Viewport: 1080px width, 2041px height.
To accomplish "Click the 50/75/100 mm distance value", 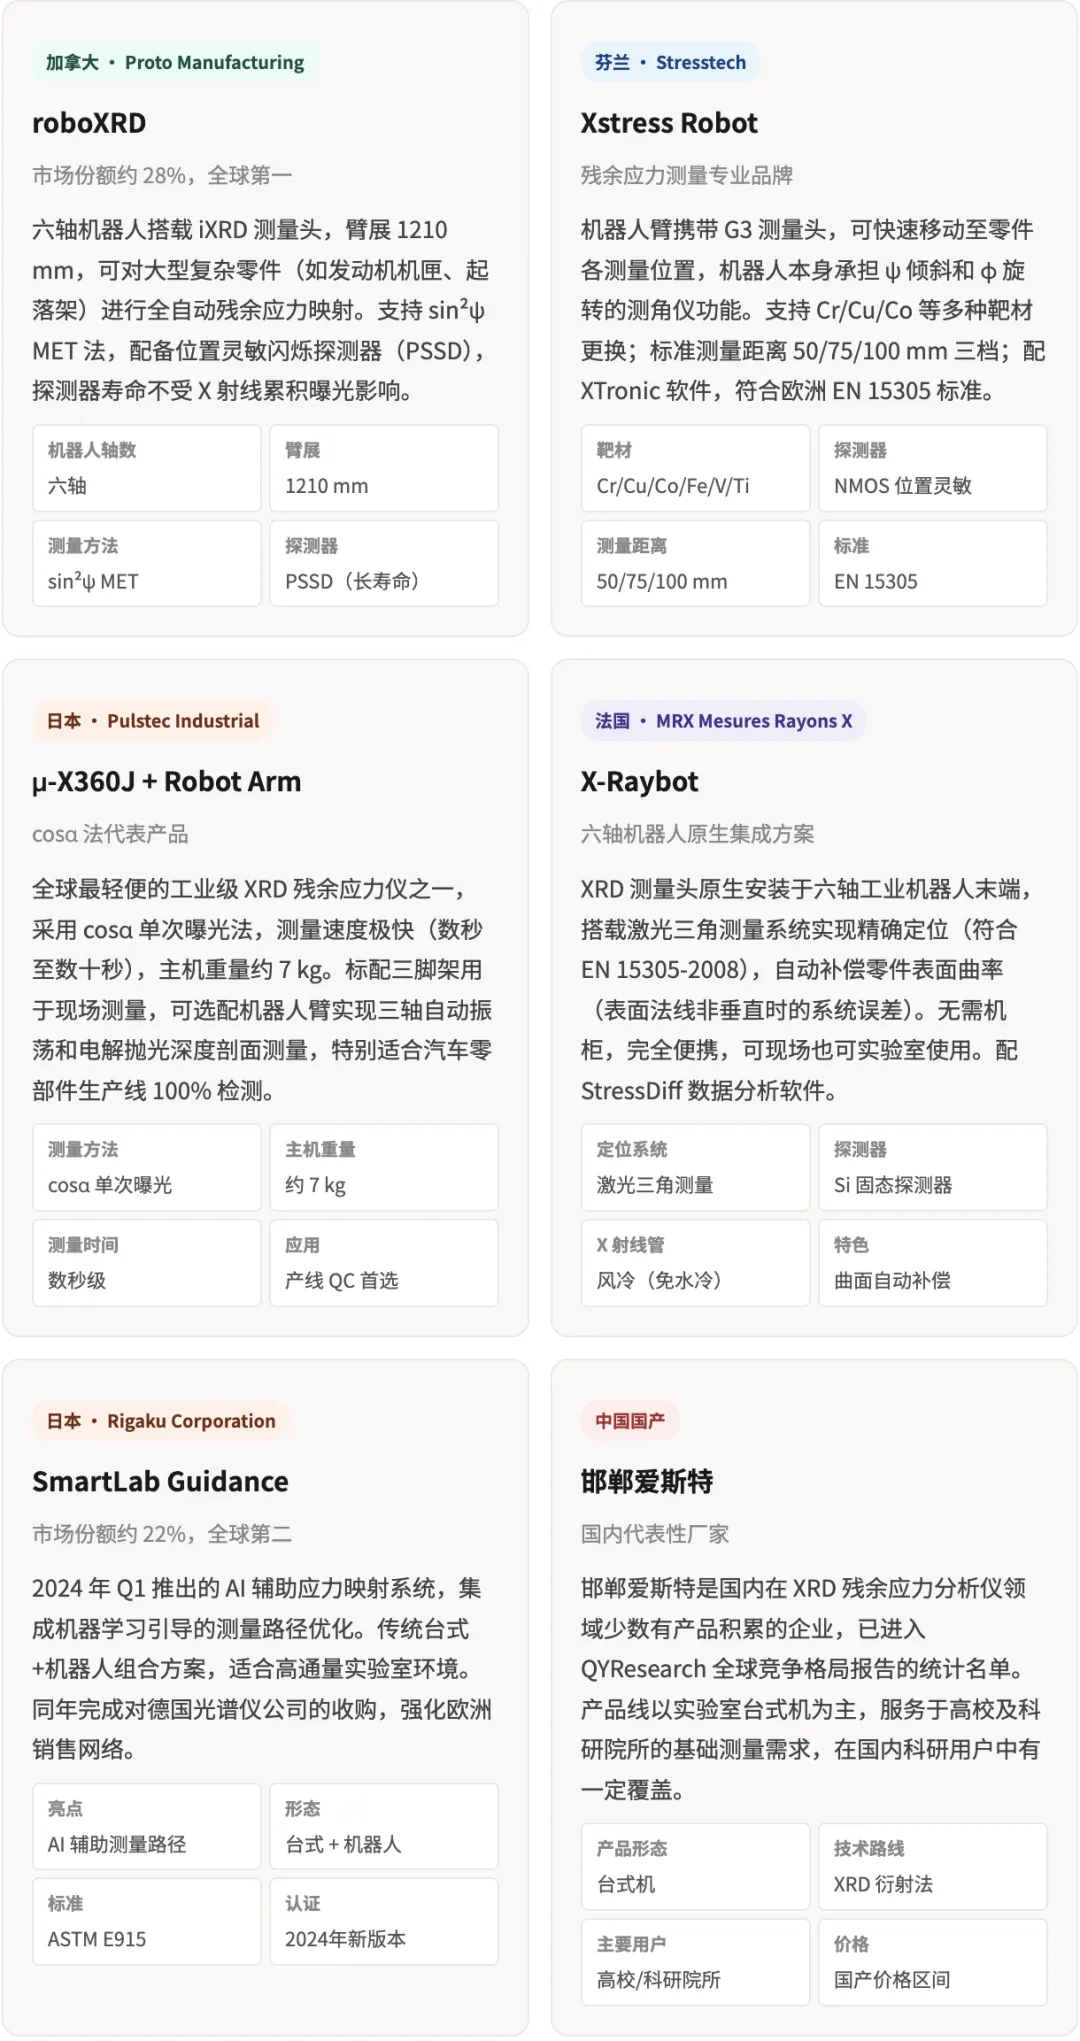I will coord(662,581).
